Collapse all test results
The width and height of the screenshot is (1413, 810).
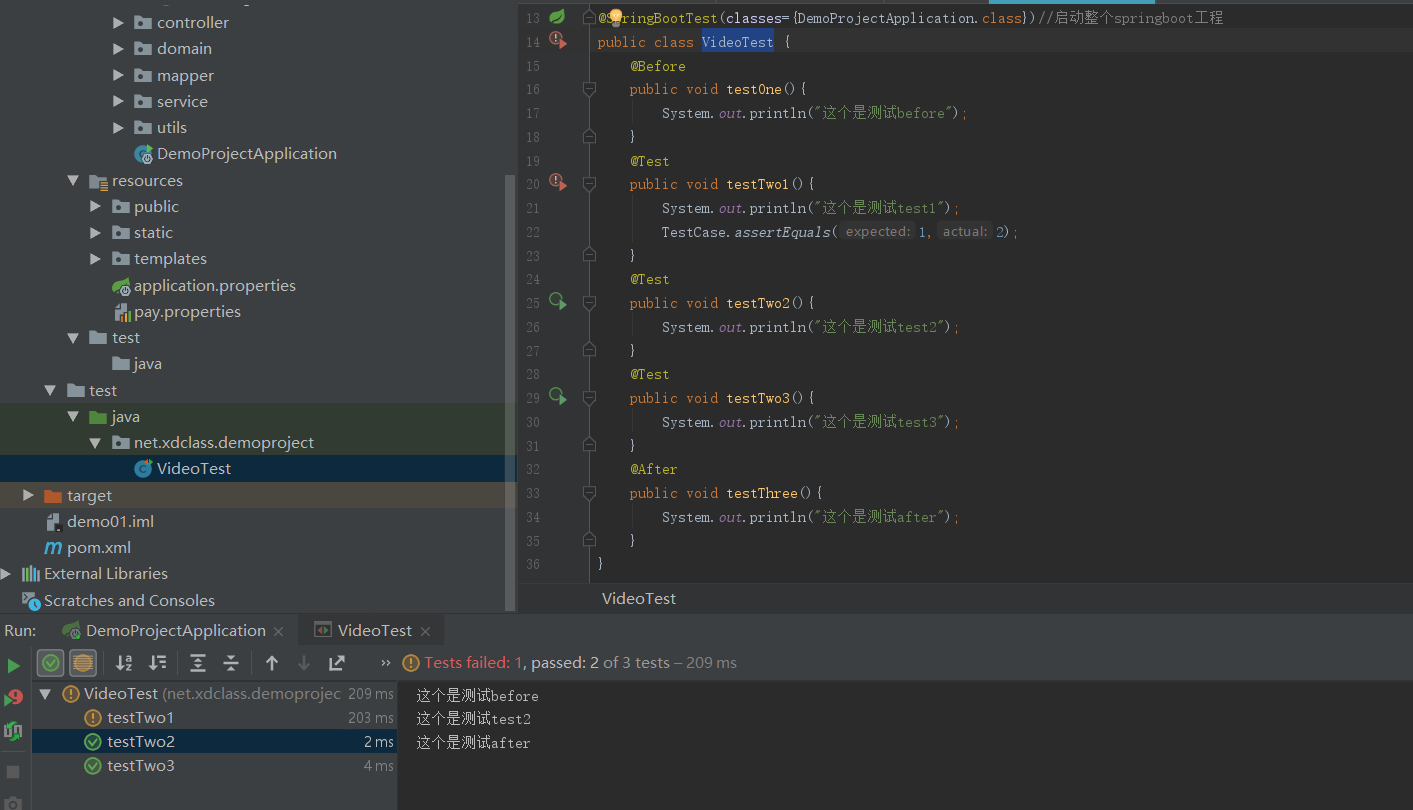click(x=231, y=663)
